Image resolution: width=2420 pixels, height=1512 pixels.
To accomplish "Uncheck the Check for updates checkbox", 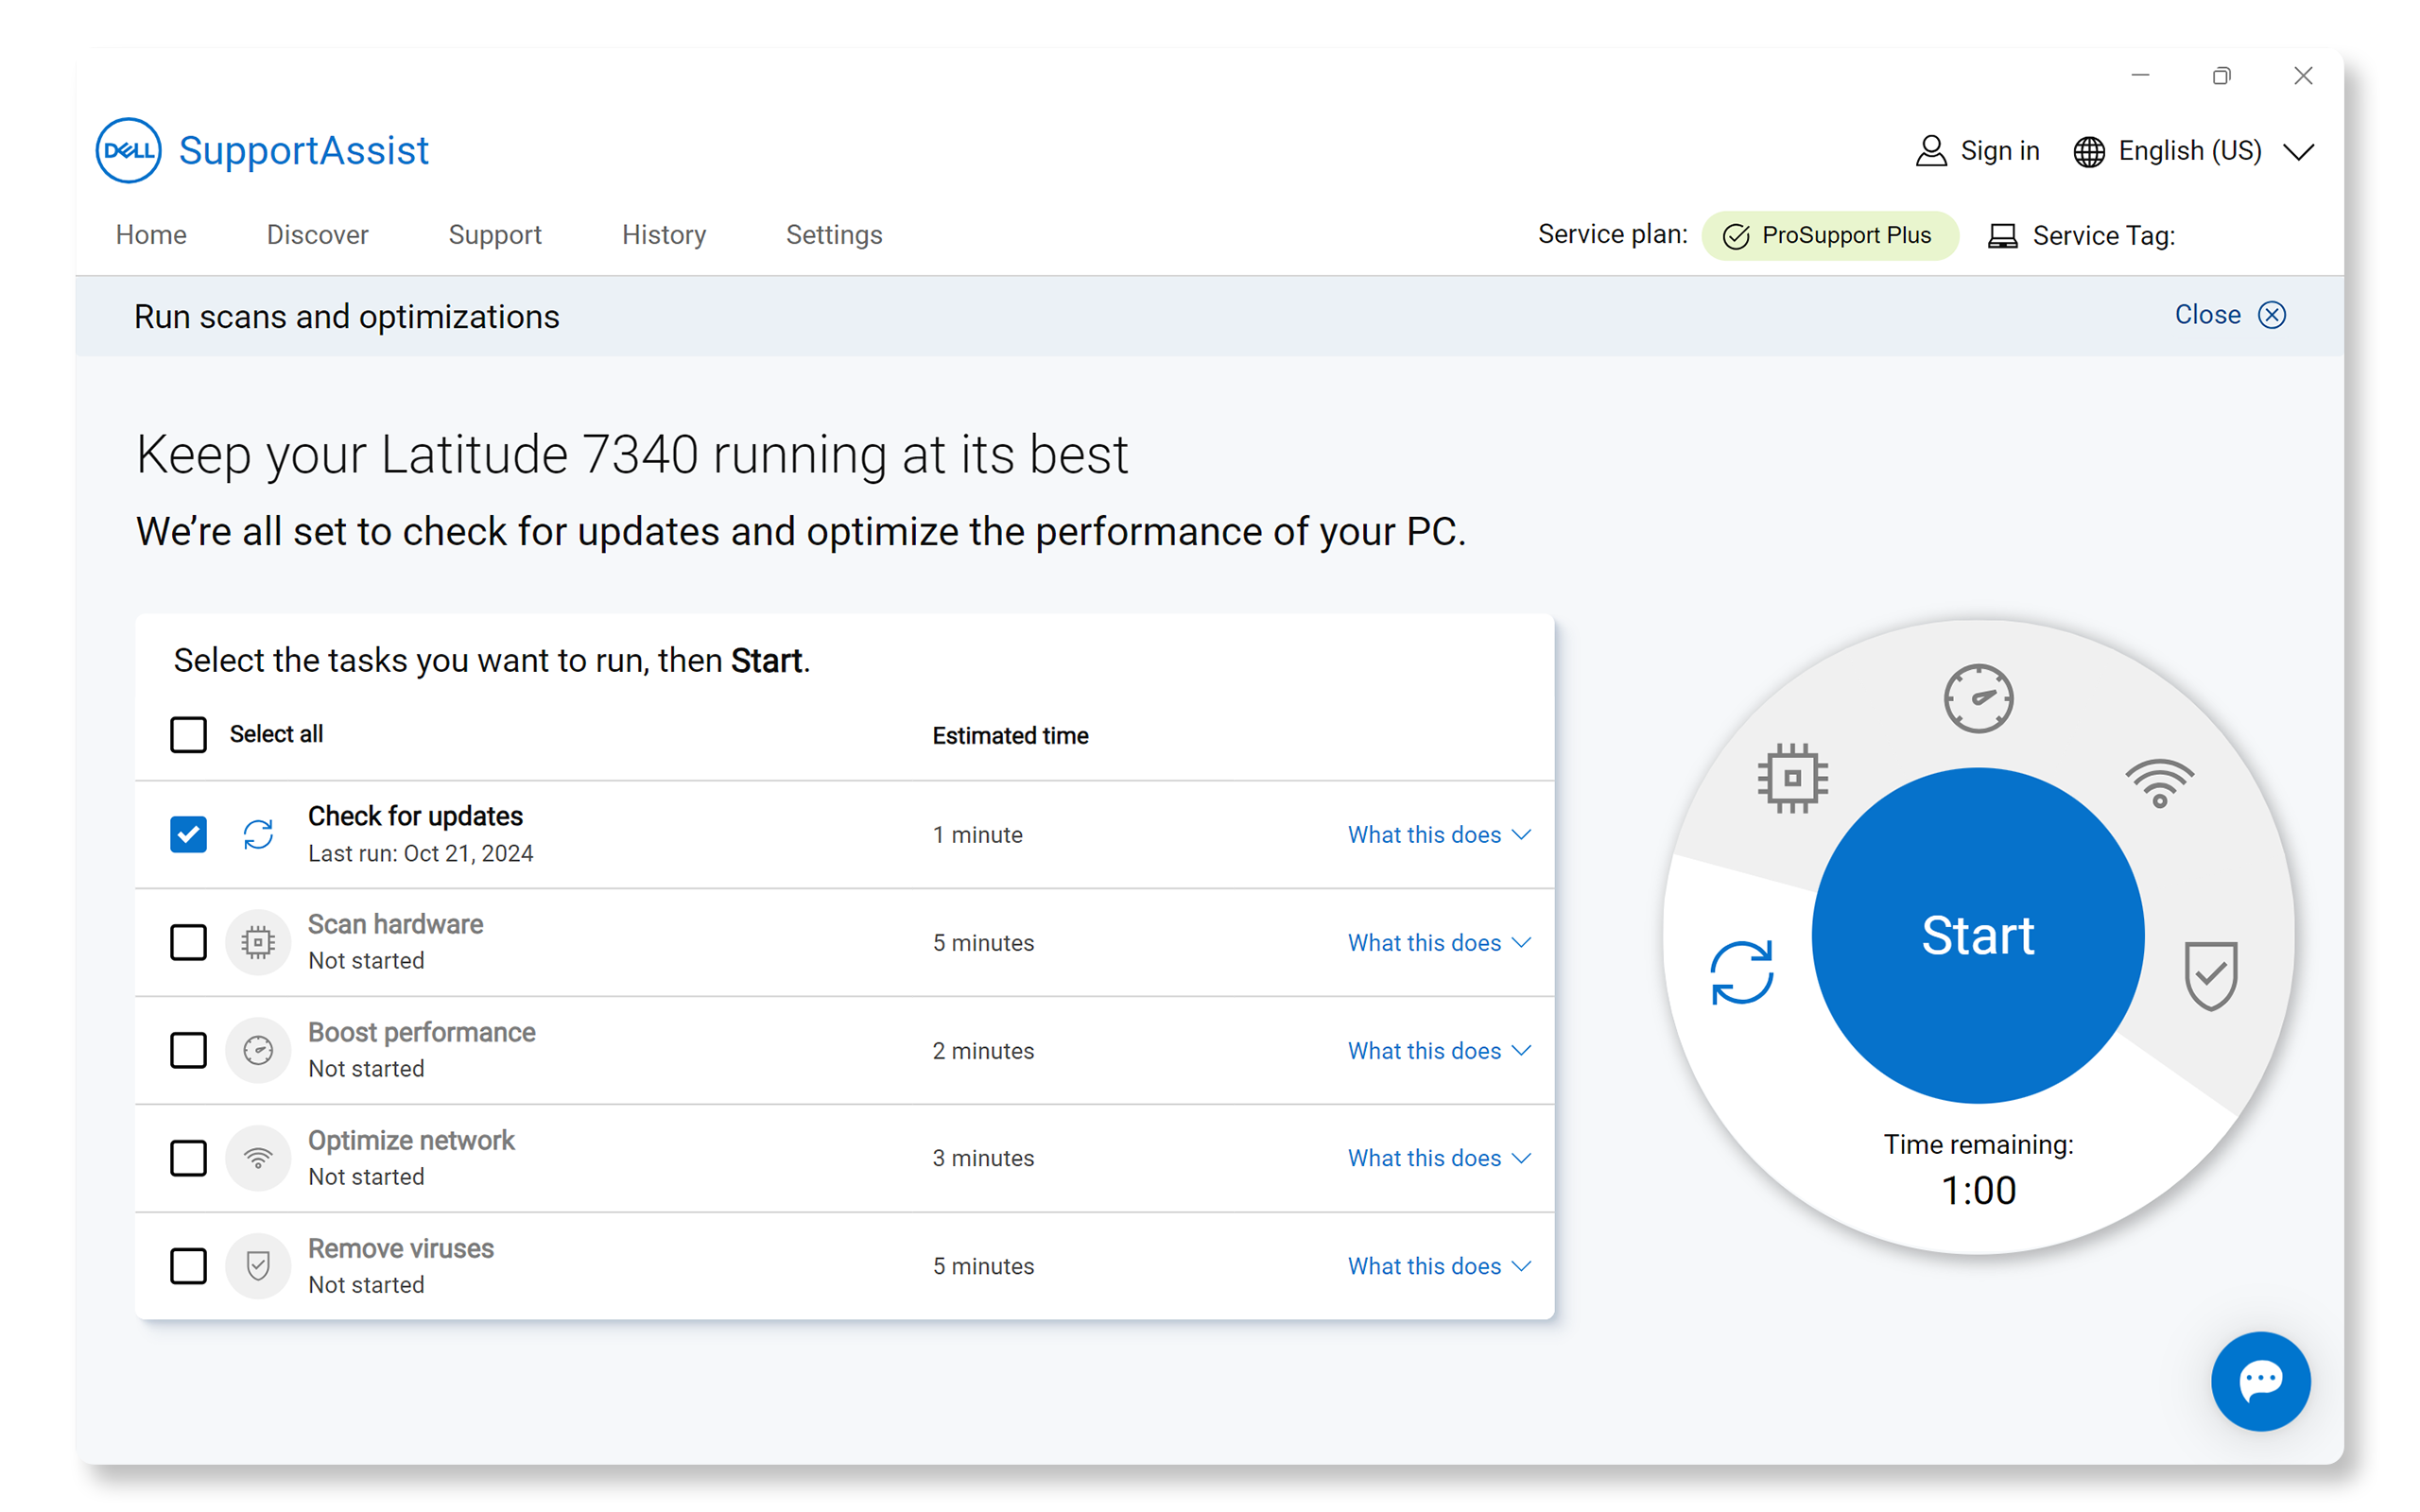I will point(188,834).
